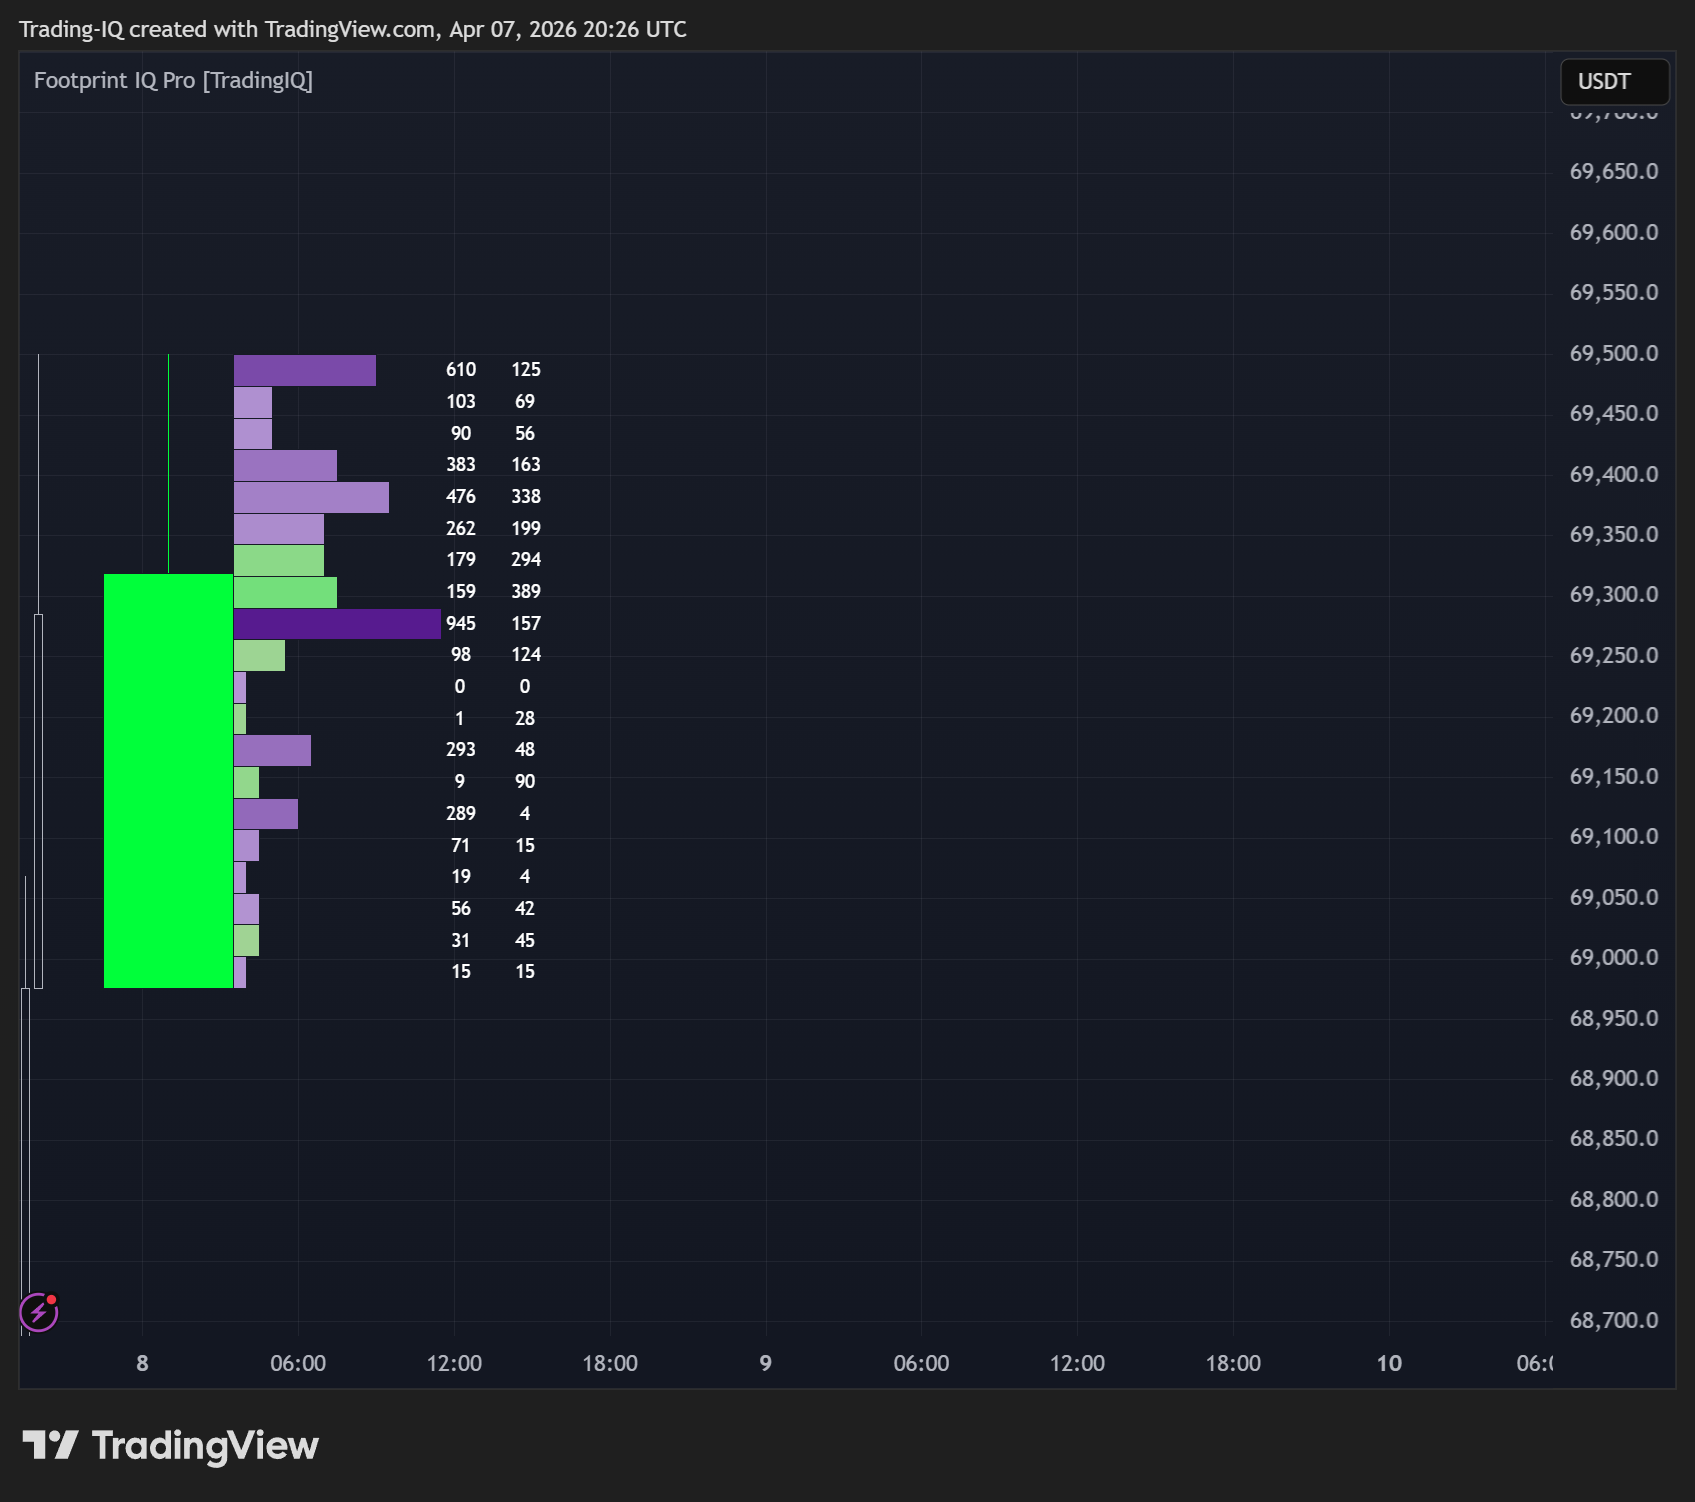1695x1502 pixels.
Task: Click the footprint value 199
Action: [526, 529]
